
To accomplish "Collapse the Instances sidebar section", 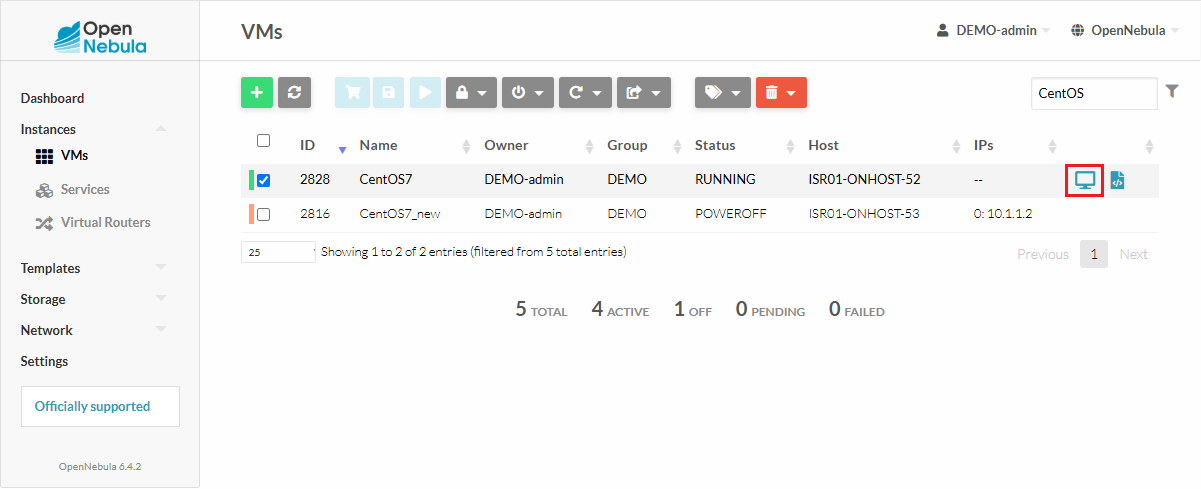I will [93, 129].
